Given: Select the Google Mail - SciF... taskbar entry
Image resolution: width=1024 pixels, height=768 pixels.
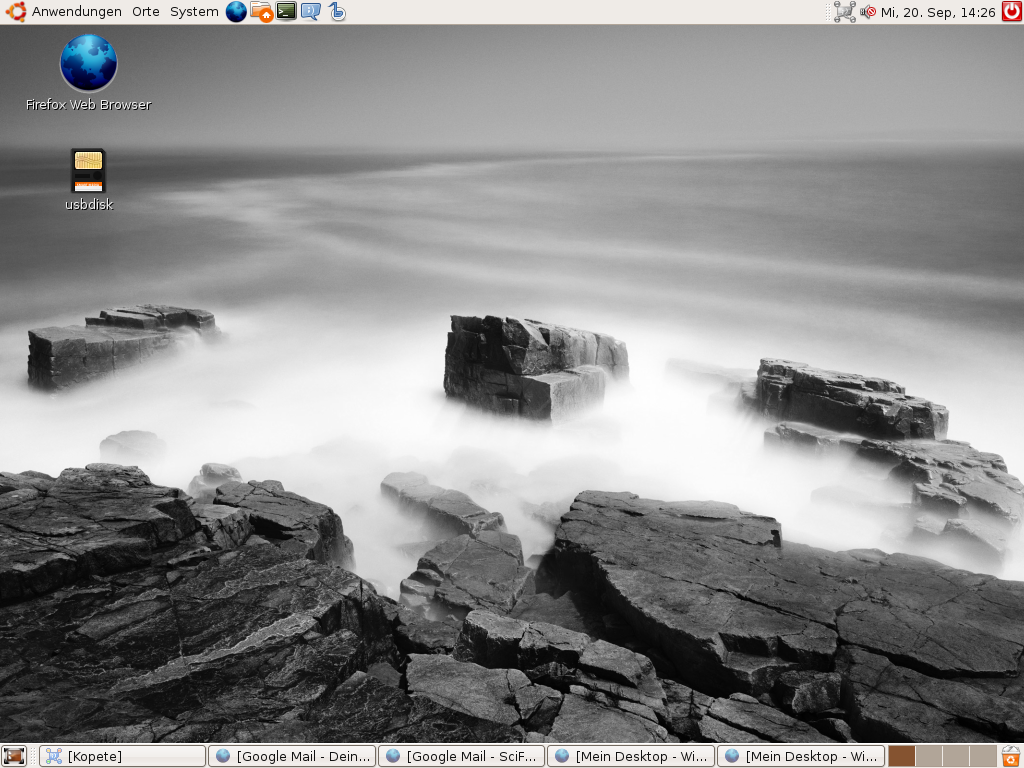Looking at the screenshot, I should (x=462, y=756).
